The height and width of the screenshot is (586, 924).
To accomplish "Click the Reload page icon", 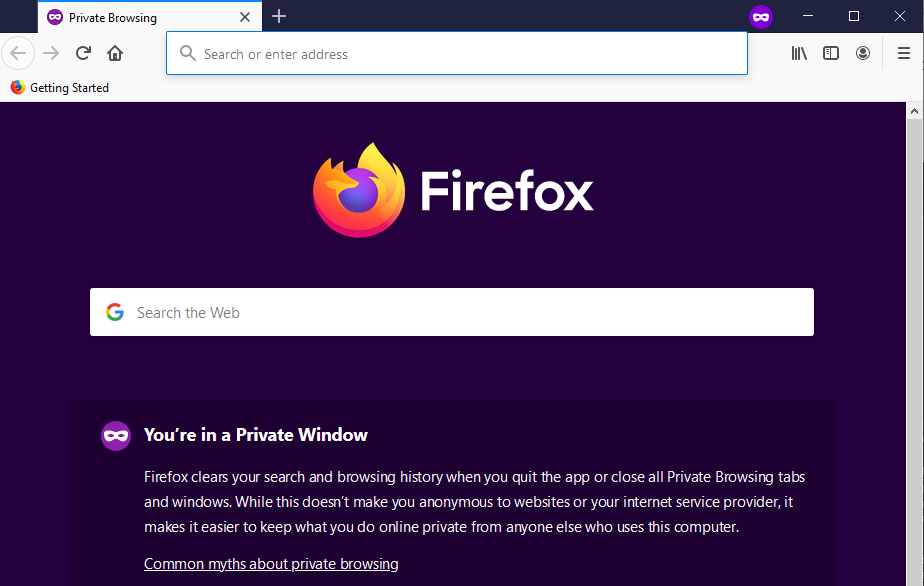I will pyautogui.click(x=83, y=52).
